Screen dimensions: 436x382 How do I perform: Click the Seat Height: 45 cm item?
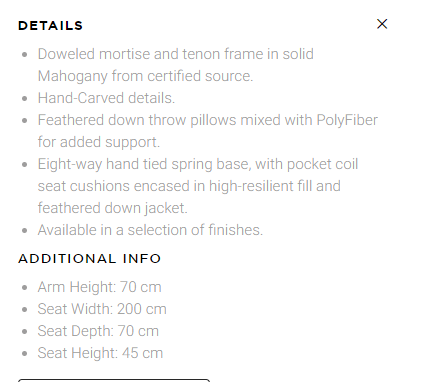coord(100,353)
